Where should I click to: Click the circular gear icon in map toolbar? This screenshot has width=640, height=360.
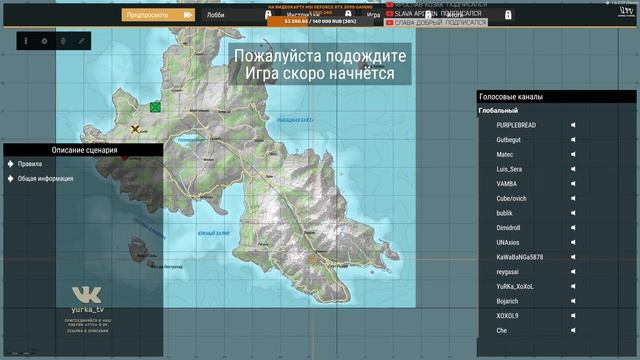[44, 41]
